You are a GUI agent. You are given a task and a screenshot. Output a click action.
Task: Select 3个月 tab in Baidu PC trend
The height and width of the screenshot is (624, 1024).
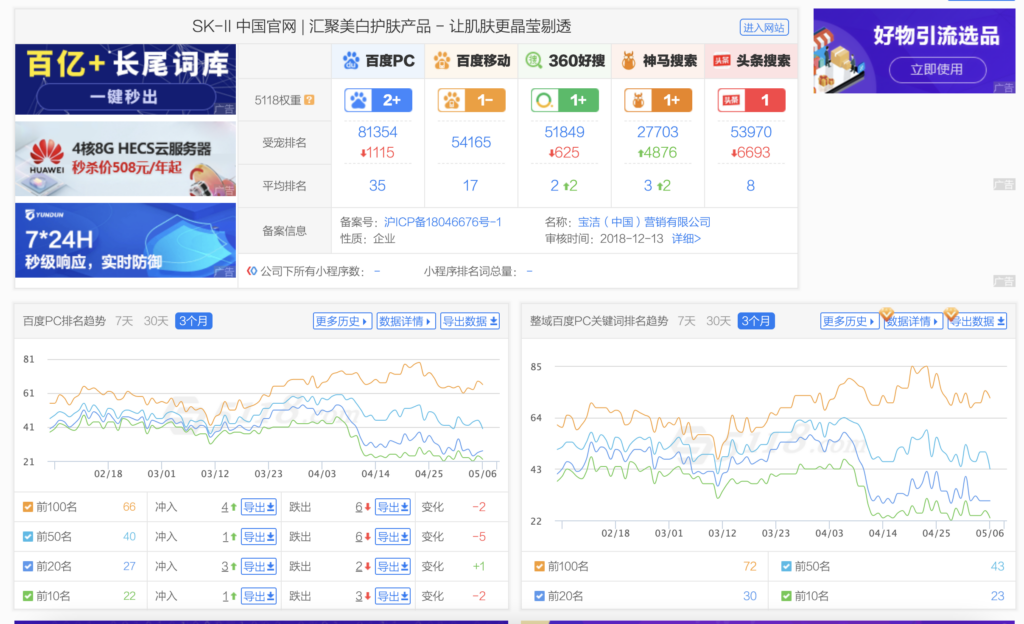[x=193, y=321]
